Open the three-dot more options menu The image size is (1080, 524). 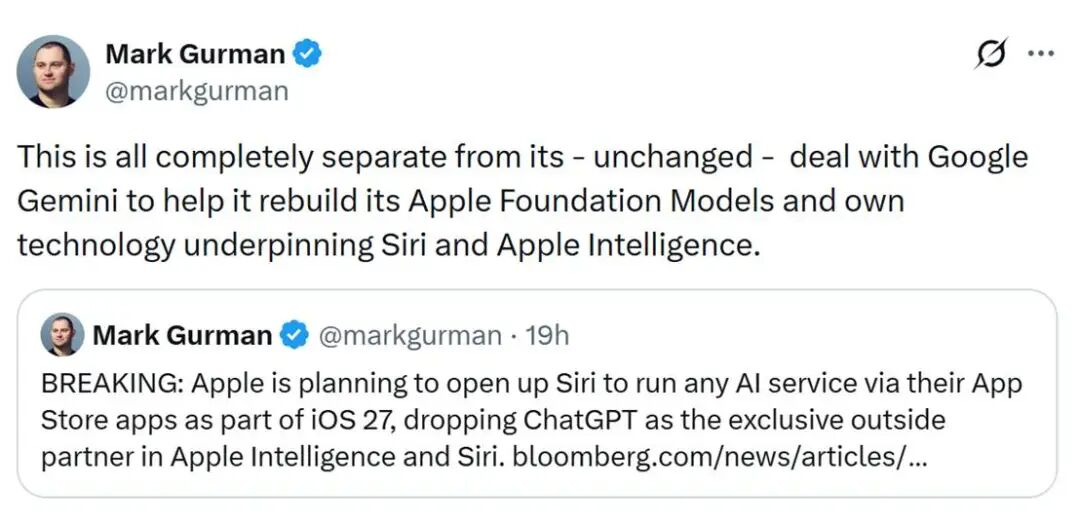(1040, 56)
